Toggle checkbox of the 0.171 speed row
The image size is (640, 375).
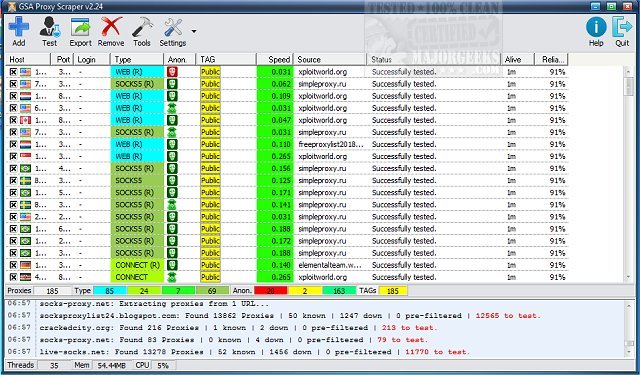click(x=13, y=193)
